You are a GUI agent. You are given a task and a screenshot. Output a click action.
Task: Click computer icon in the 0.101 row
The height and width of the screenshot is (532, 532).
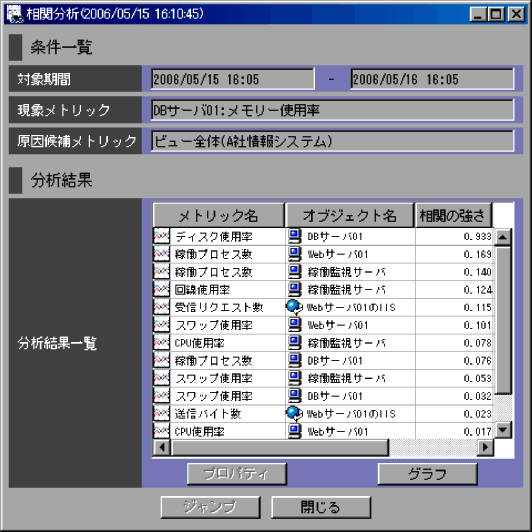[294, 325]
